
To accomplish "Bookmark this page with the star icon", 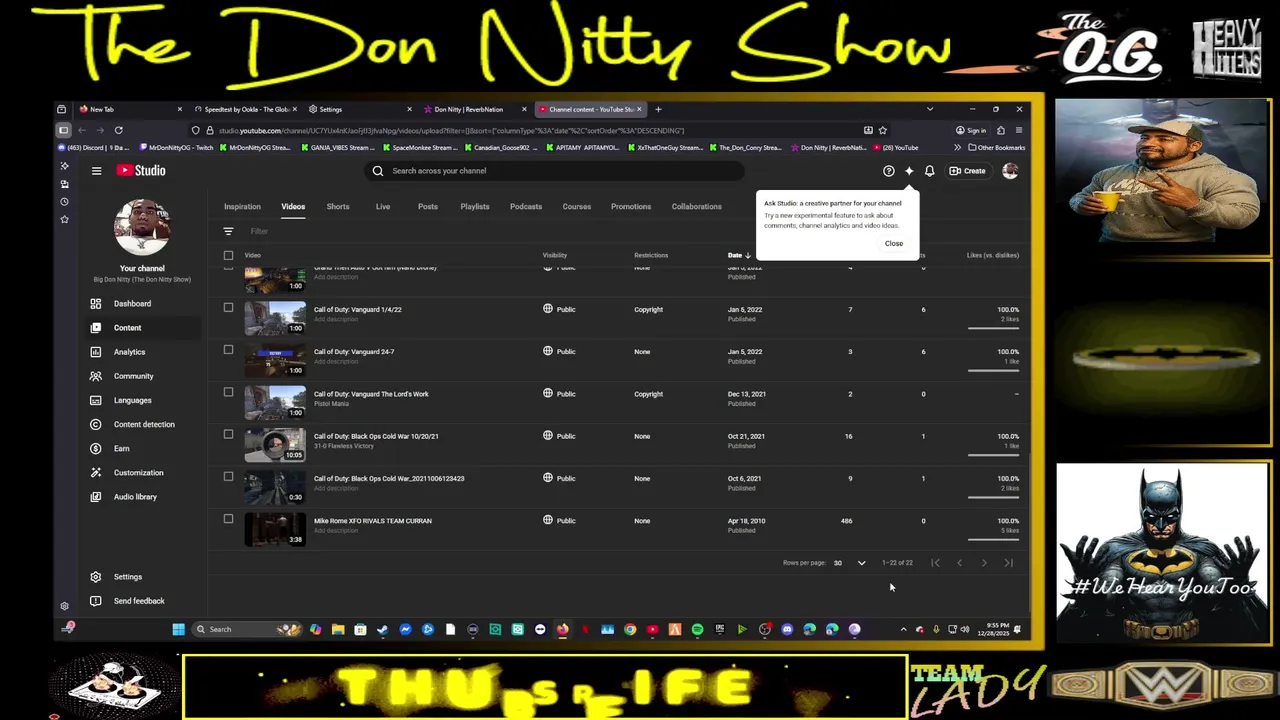I will click(882, 130).
